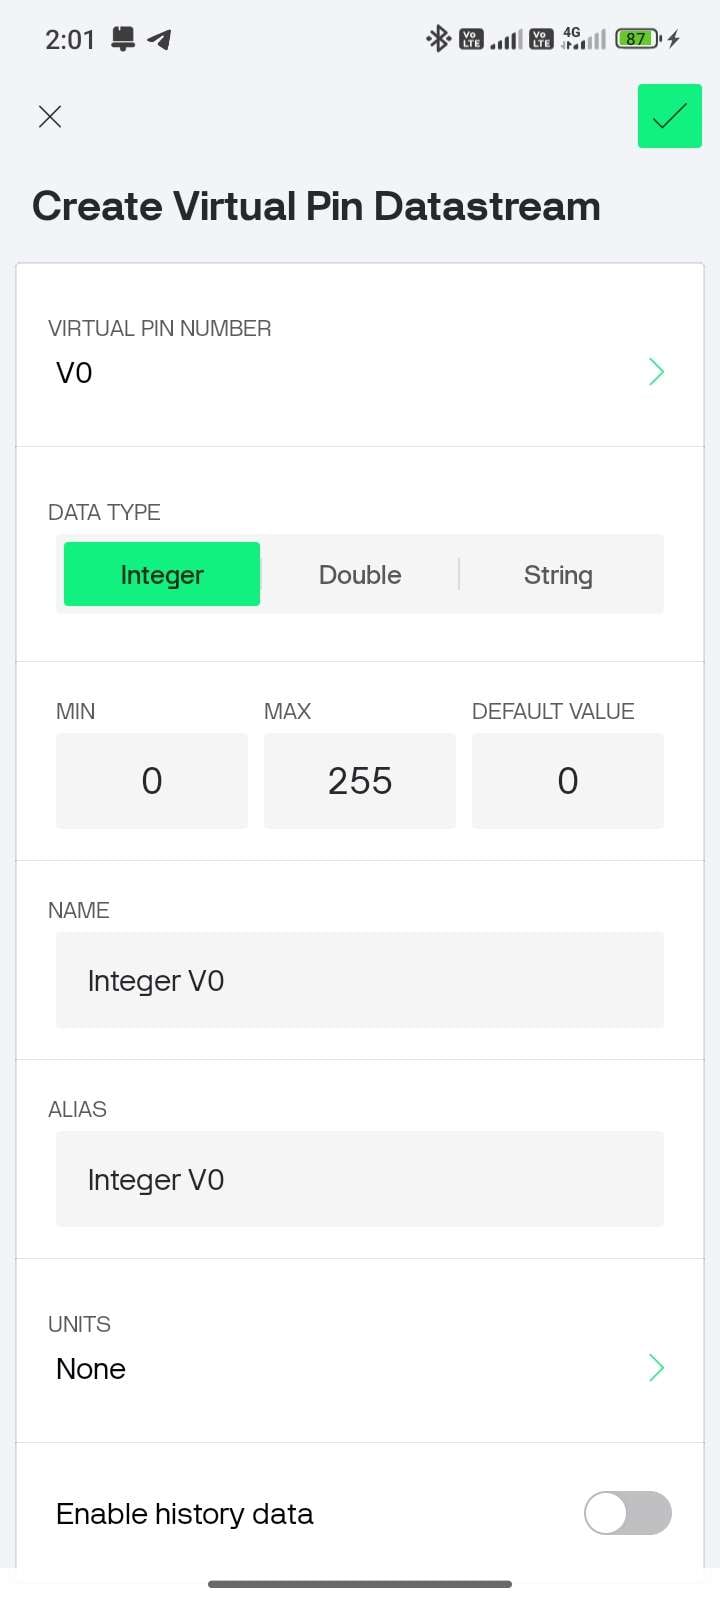Viewport: 720px width, 1600px height.
Task: Select Integer data type
Action: (162, 574)
